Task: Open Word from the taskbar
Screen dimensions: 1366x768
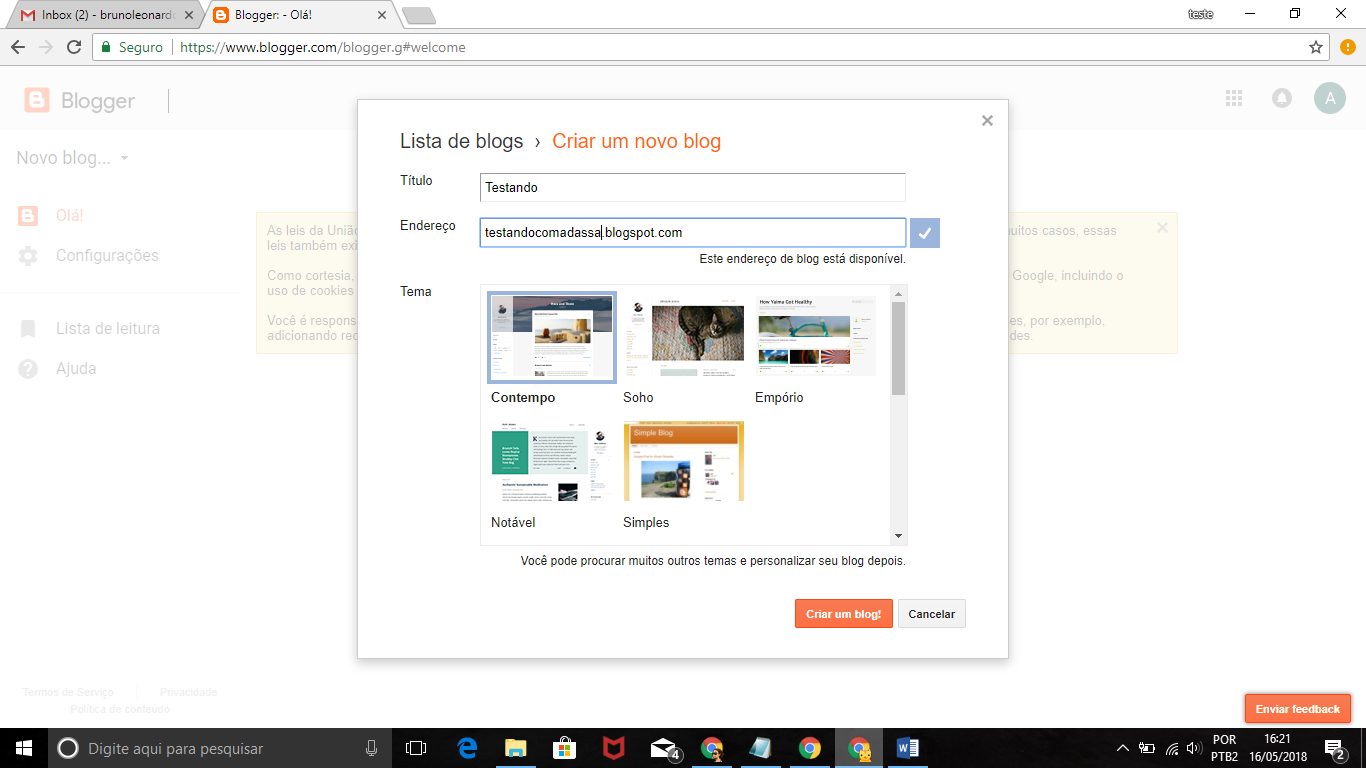Action: (x=908, y=748)
